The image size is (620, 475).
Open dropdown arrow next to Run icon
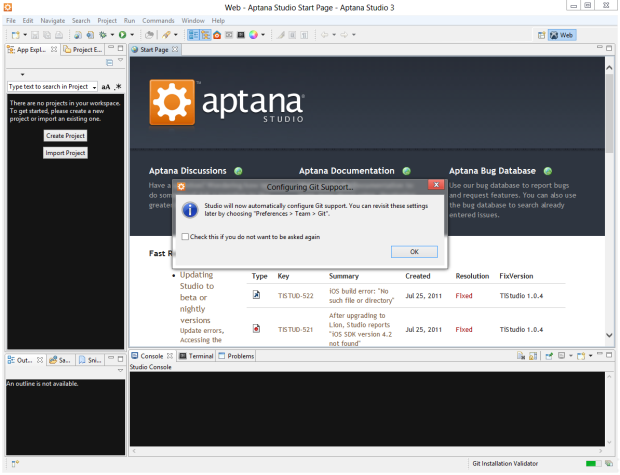click(x=132, y=35)
